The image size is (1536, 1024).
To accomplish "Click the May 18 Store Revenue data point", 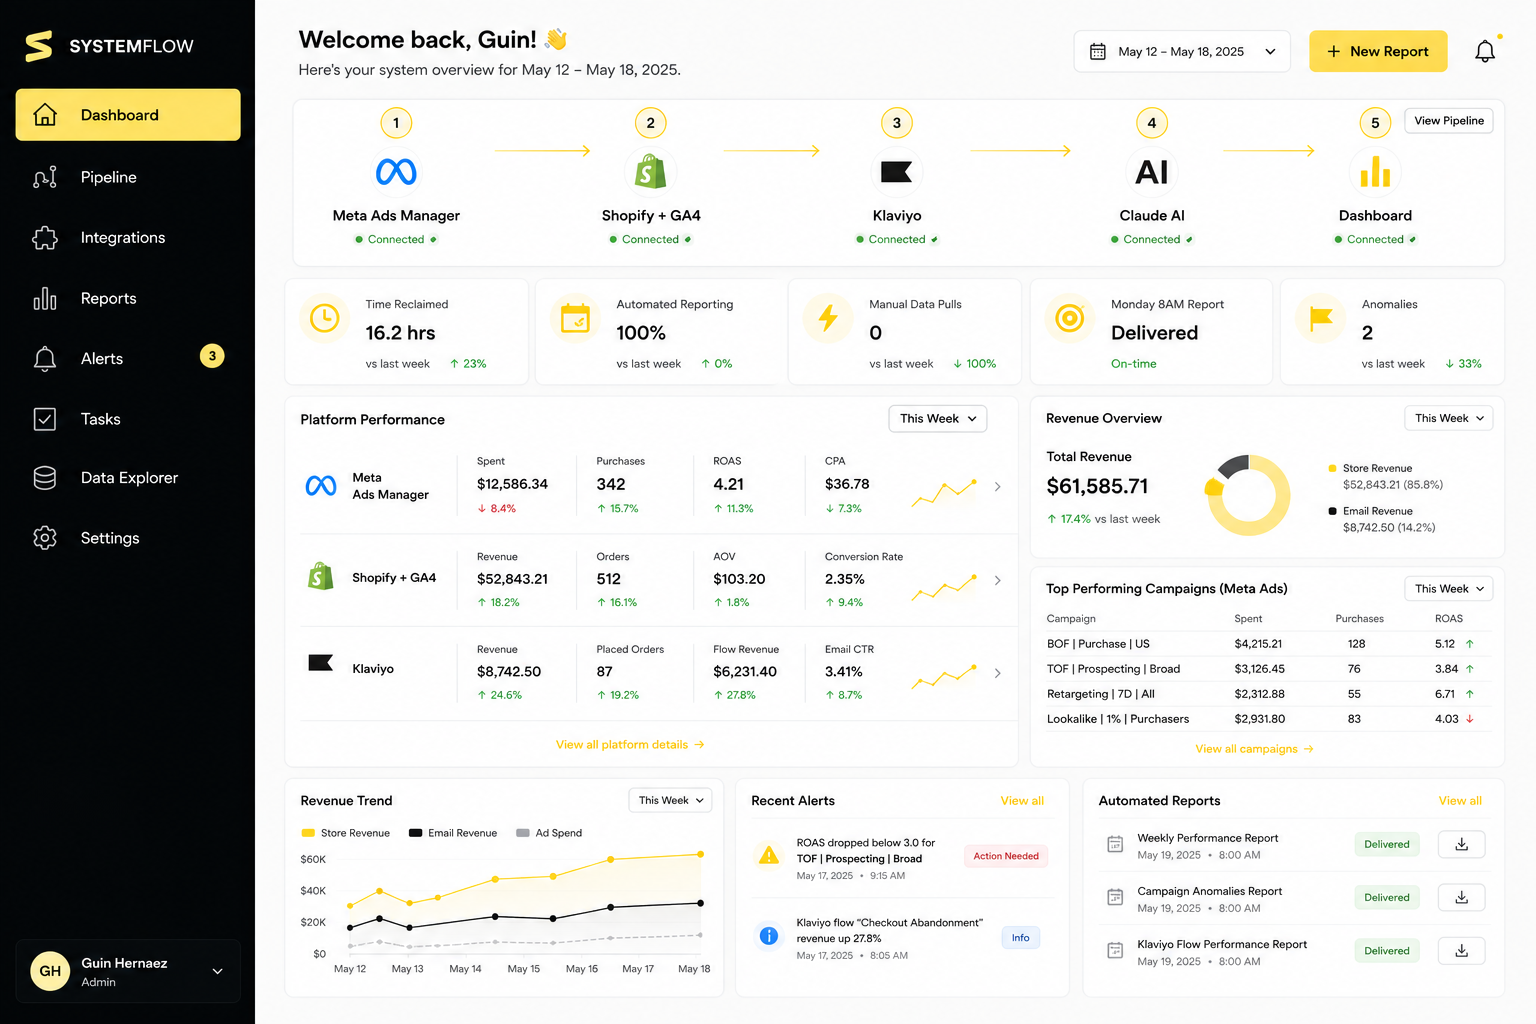I will pos(701,854).
